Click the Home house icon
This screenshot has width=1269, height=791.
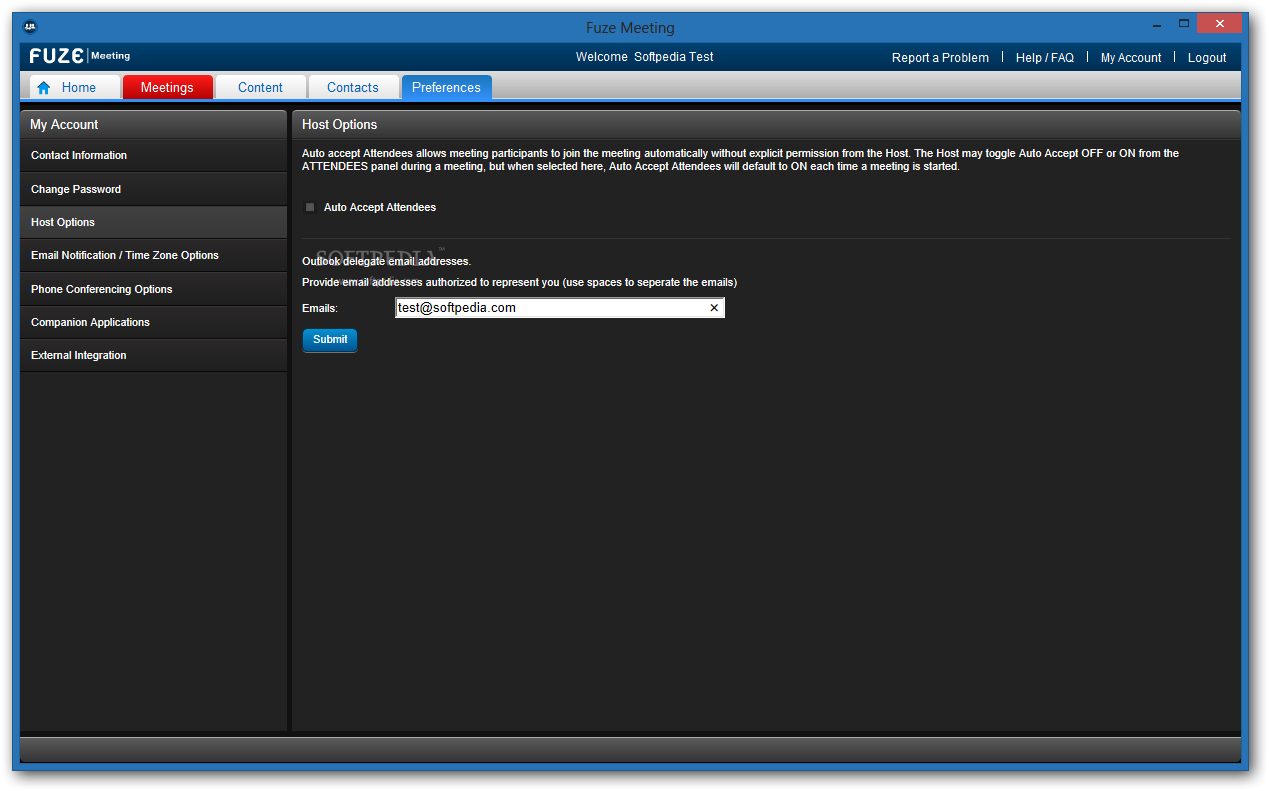point(43,88)
